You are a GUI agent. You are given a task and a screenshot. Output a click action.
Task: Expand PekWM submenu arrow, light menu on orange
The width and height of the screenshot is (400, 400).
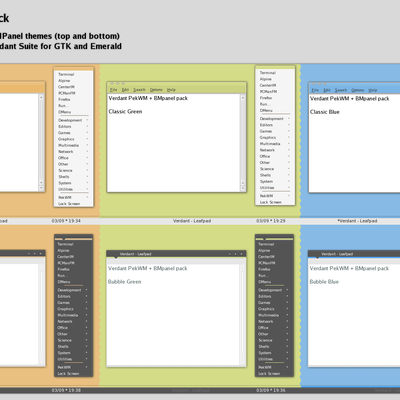[x=87, y=197]
